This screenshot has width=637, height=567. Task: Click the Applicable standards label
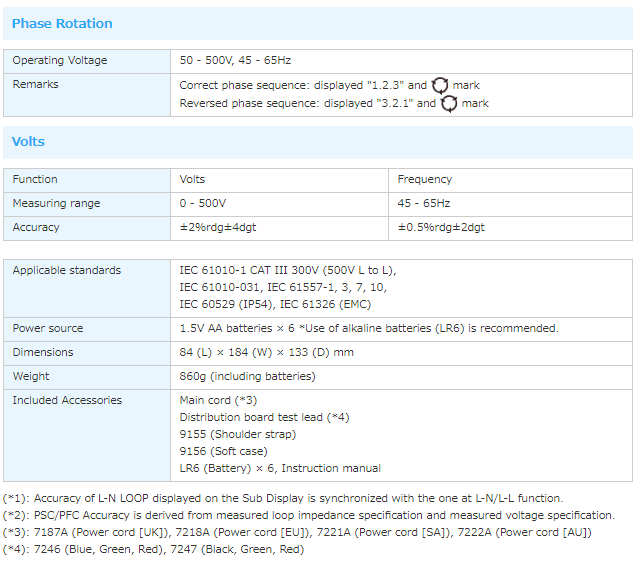(66, 271)
